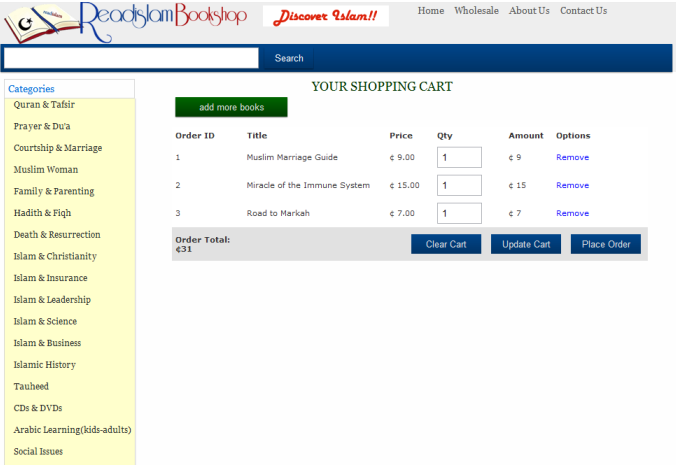Screen dimensions: 676x467
Task: Click the Muslim Marriage Guide title
Action: [x=292, y=157]
